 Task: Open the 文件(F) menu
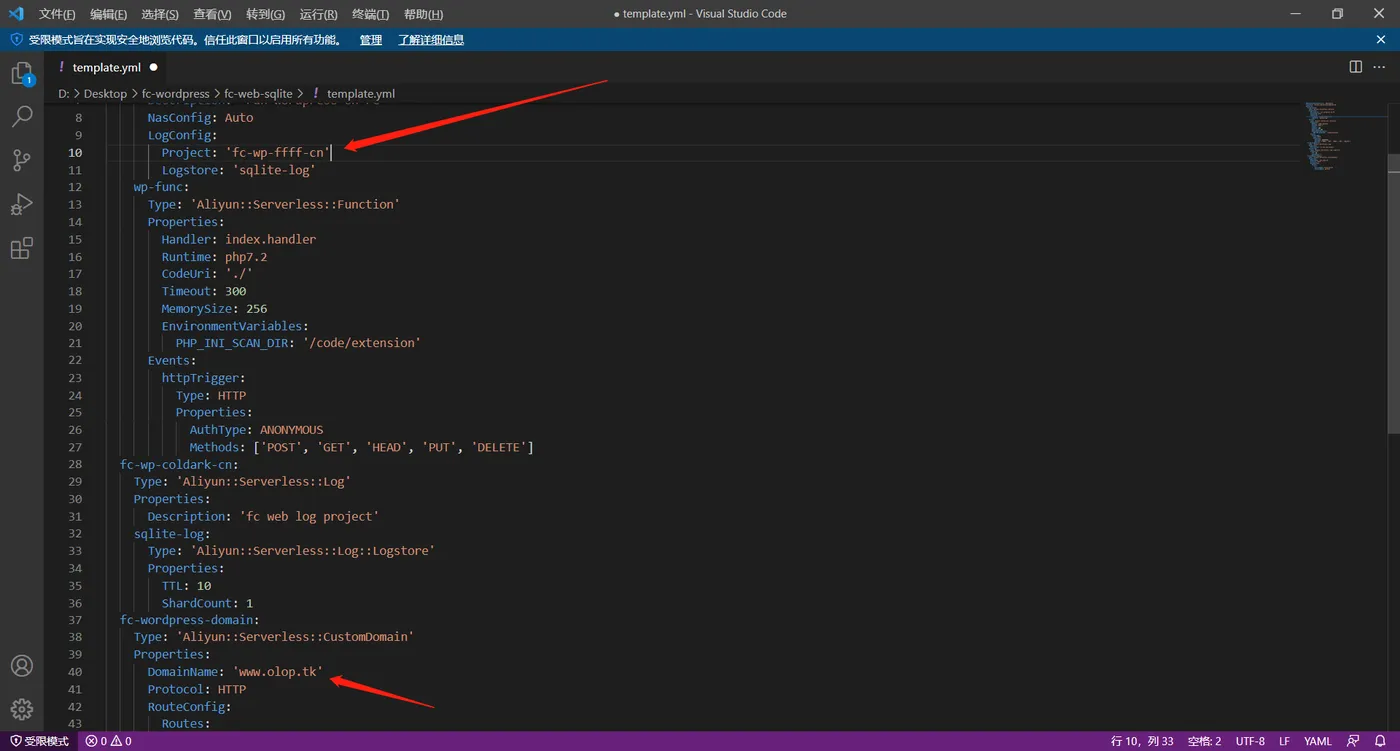[x=57, y=14]
